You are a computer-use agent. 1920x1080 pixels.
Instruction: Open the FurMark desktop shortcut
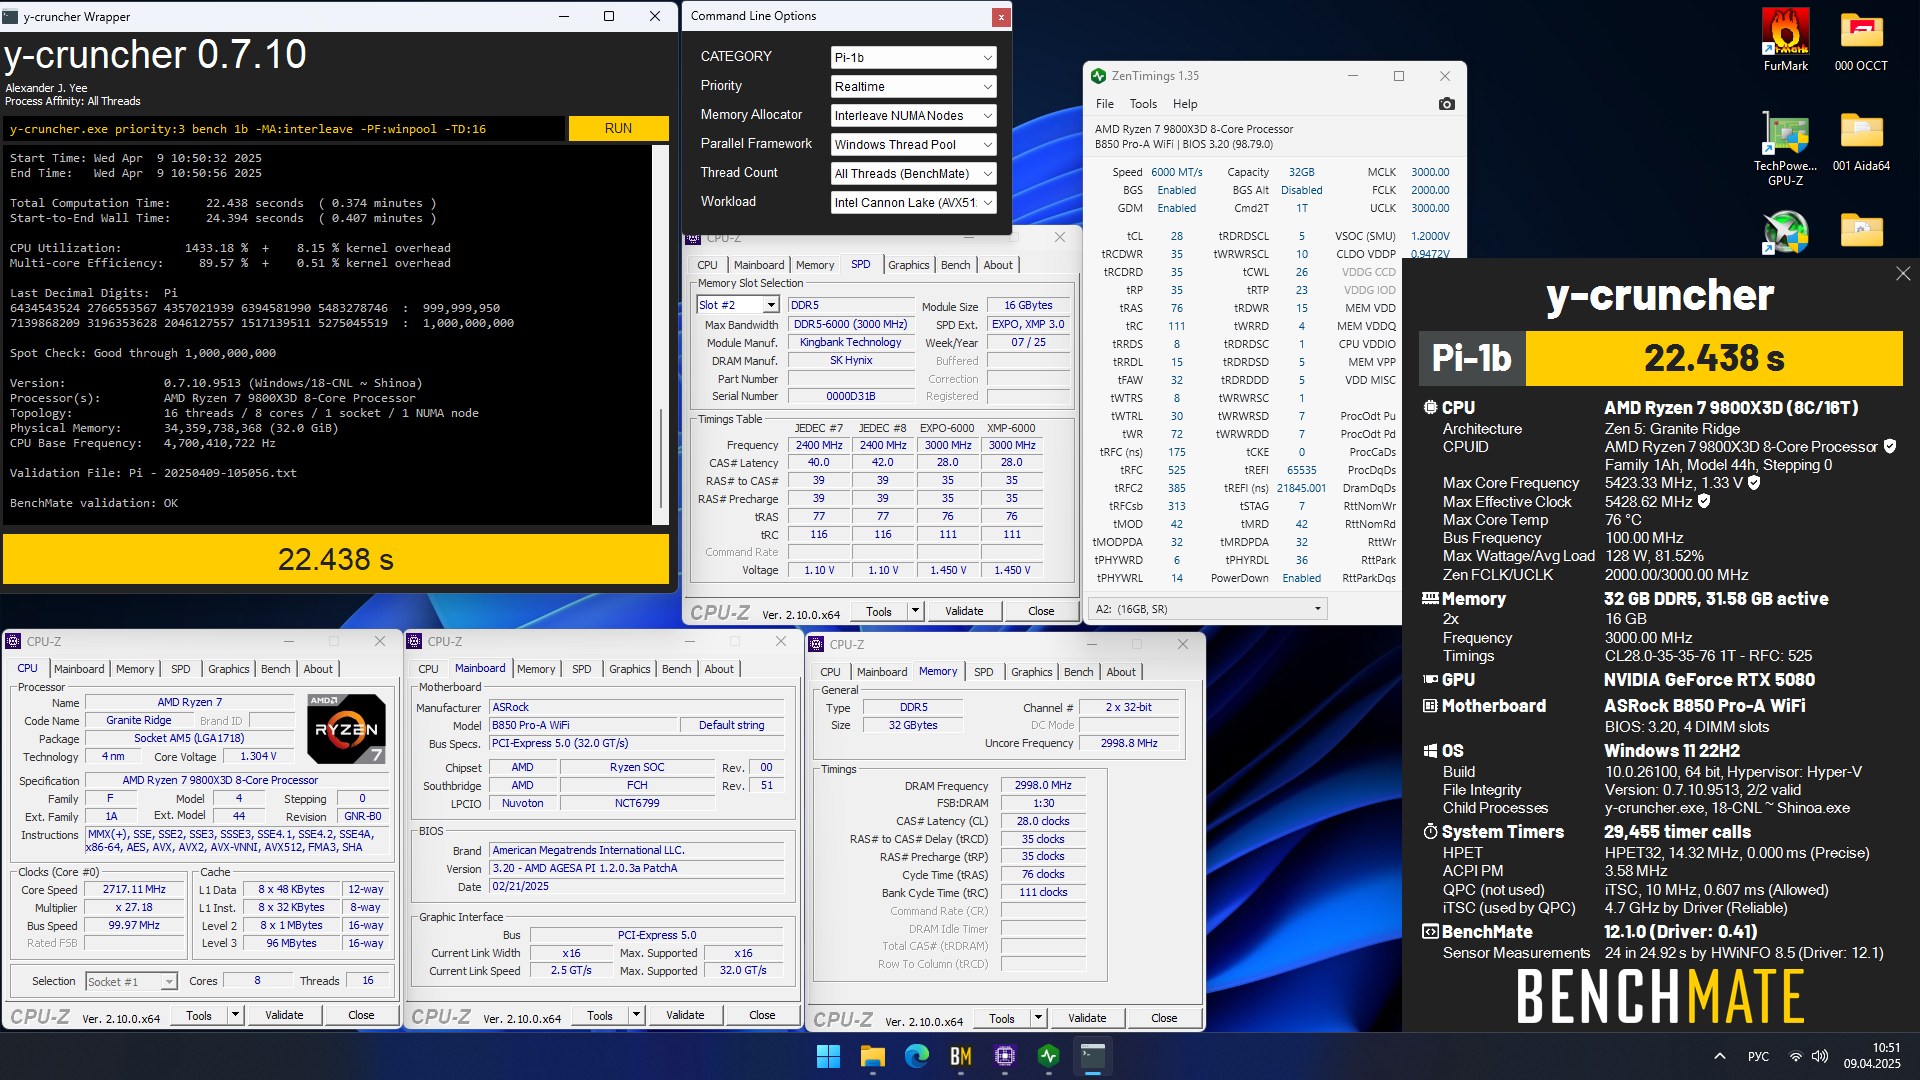coord(1785,40)
